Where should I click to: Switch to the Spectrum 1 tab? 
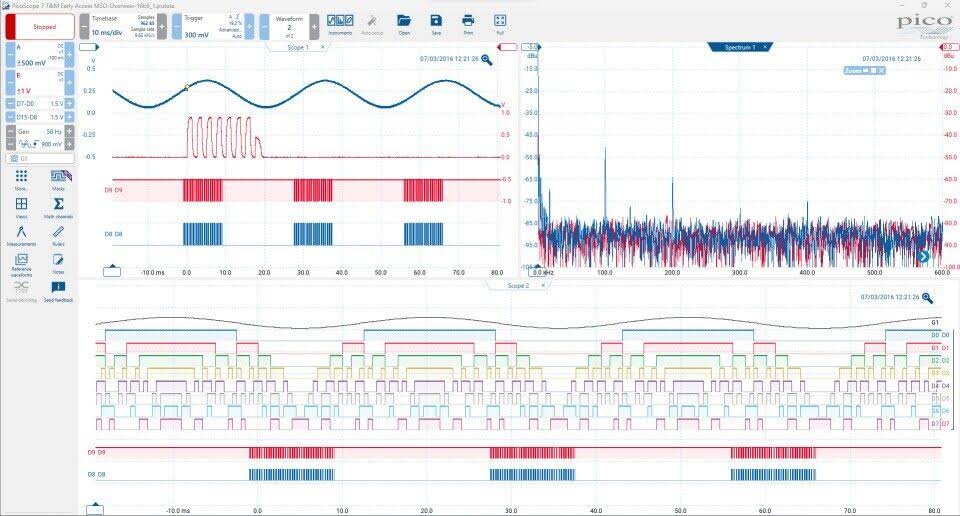[739, 47]
